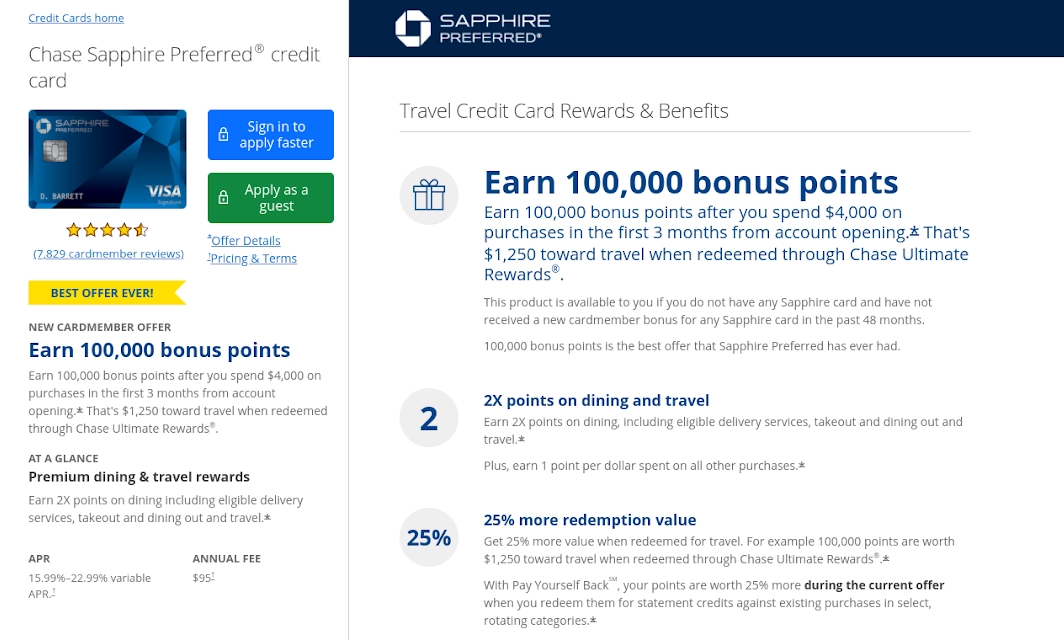The image size is (1064, 640).
Task: Click the circular 25% redemption value icon
Action: [x=429, y=537]
